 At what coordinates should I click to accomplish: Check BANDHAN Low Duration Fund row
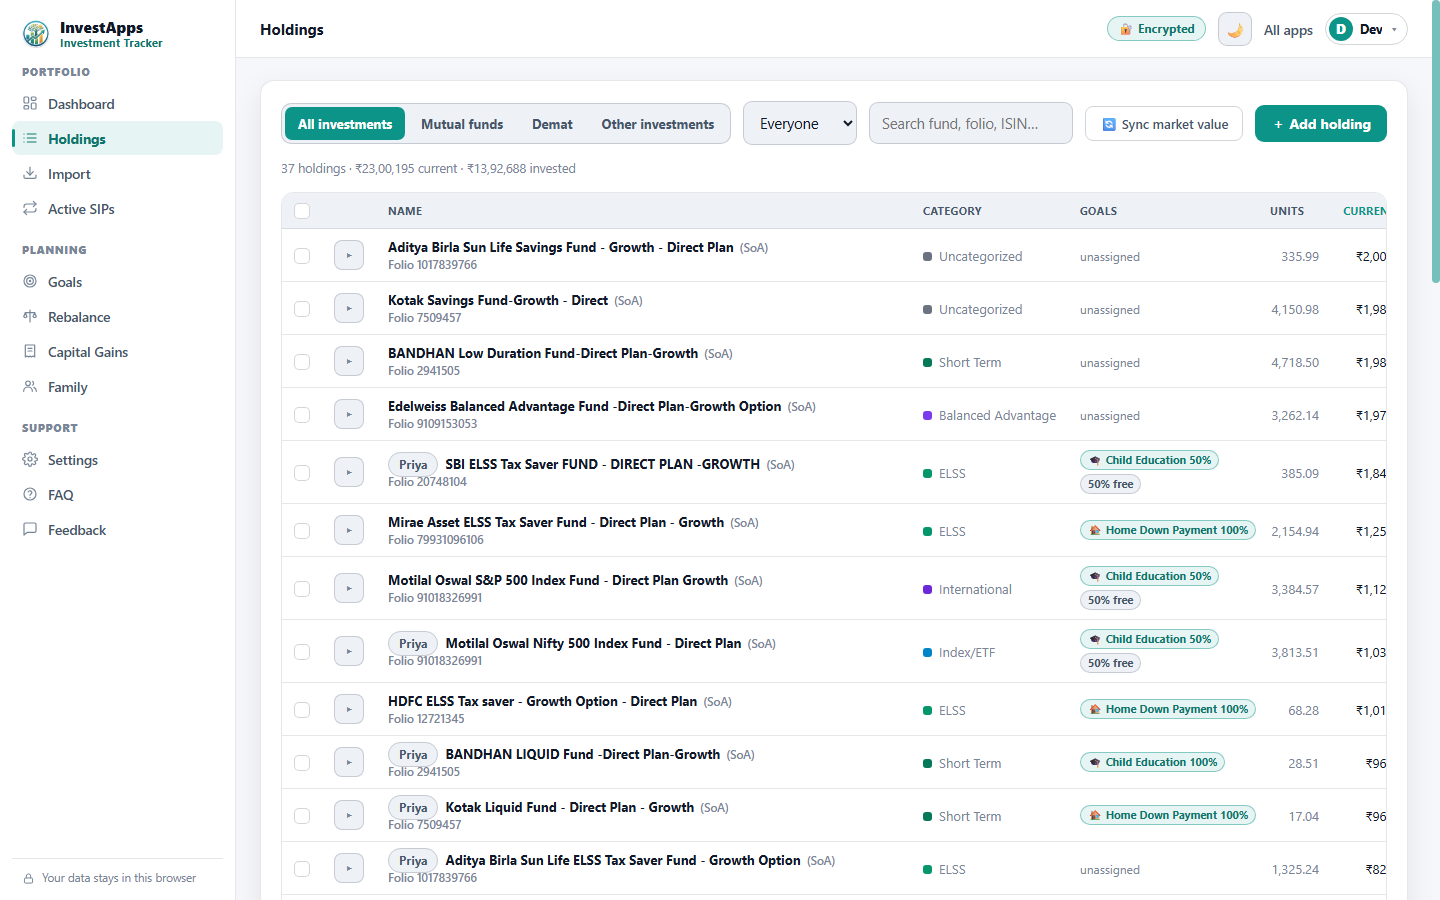tap(302, 362)
